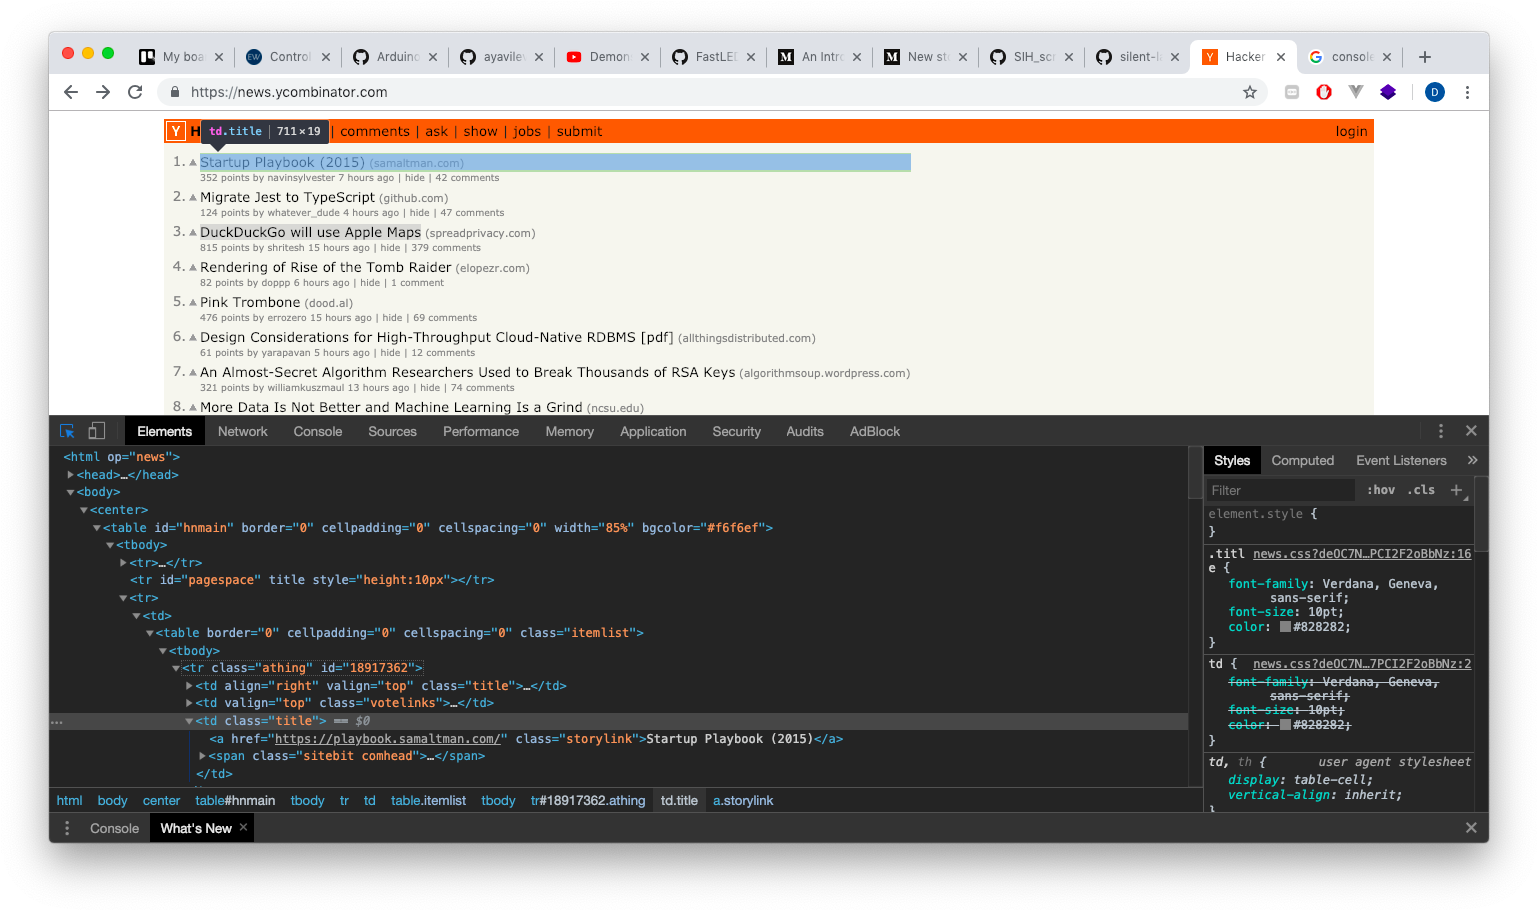Switch to the Network tab
The width and height of the screenshot is (1537, 910).
(243, 431)
